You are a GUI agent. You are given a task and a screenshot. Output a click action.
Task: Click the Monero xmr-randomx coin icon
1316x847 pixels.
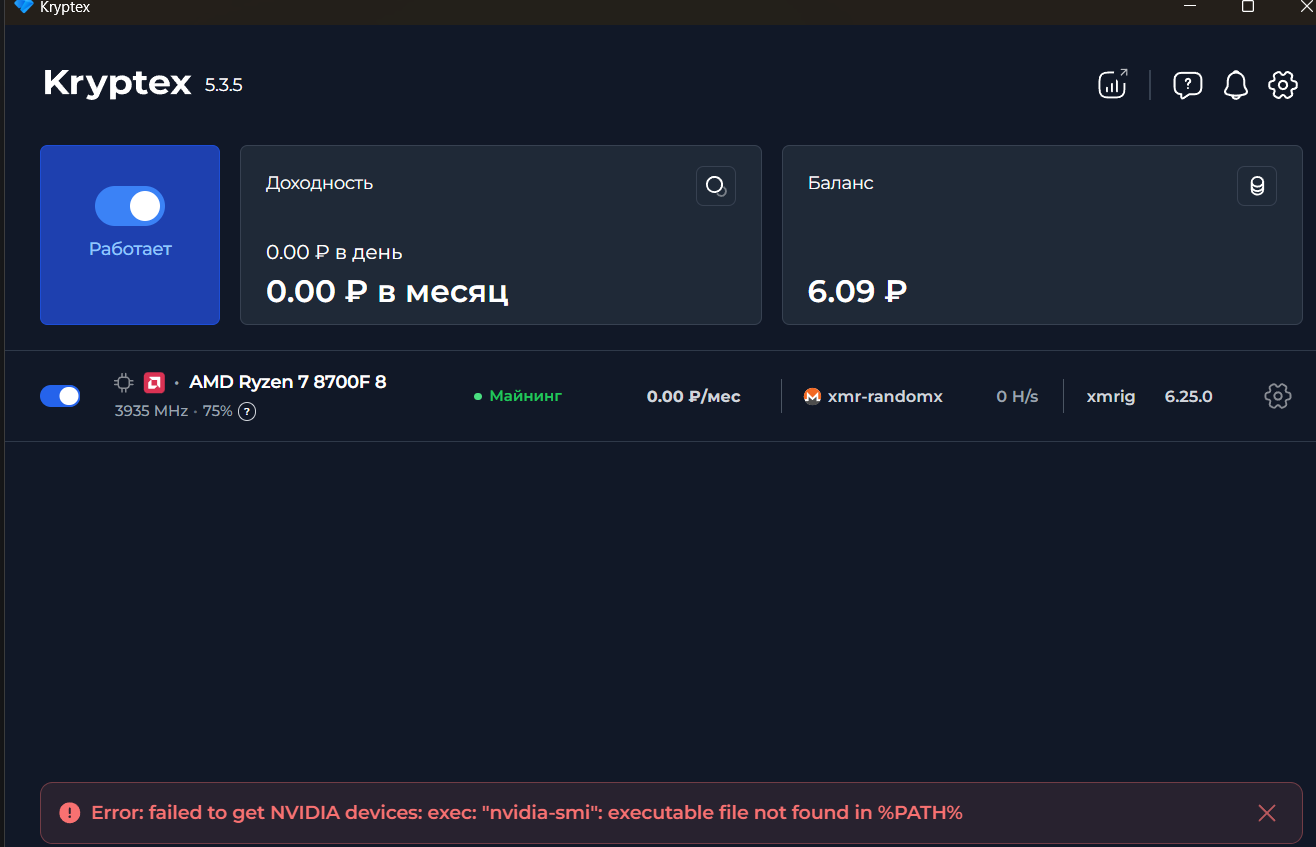[x=812, y=396]
